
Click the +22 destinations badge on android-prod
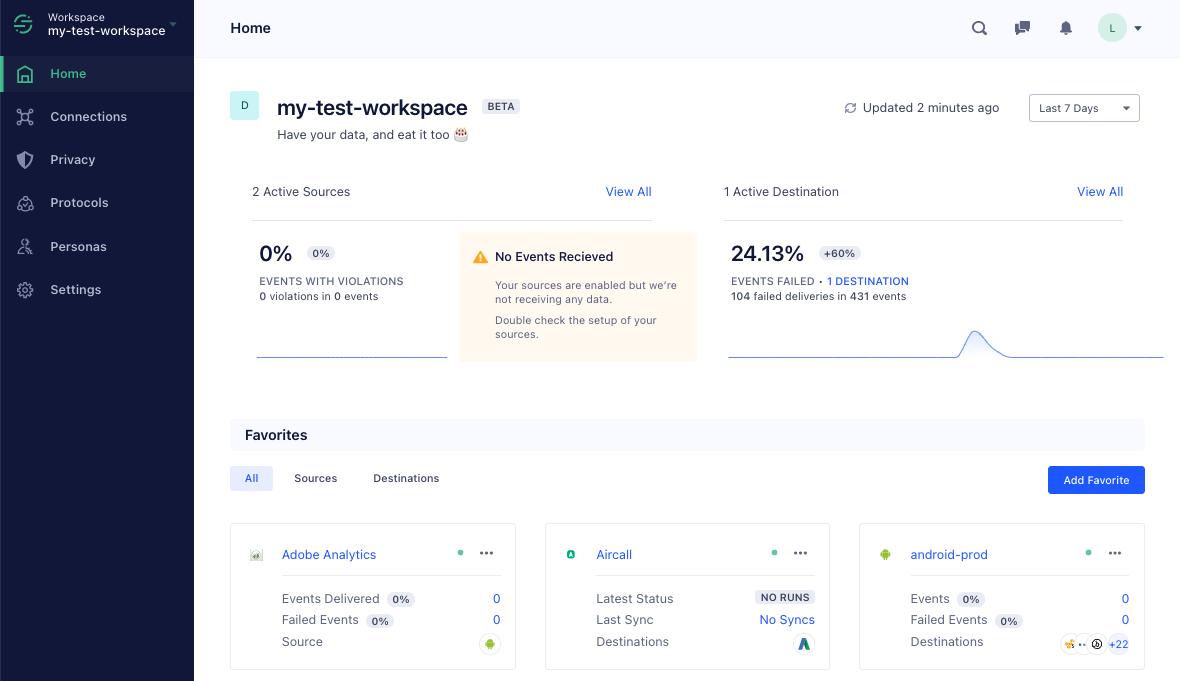coord(1118,644)
